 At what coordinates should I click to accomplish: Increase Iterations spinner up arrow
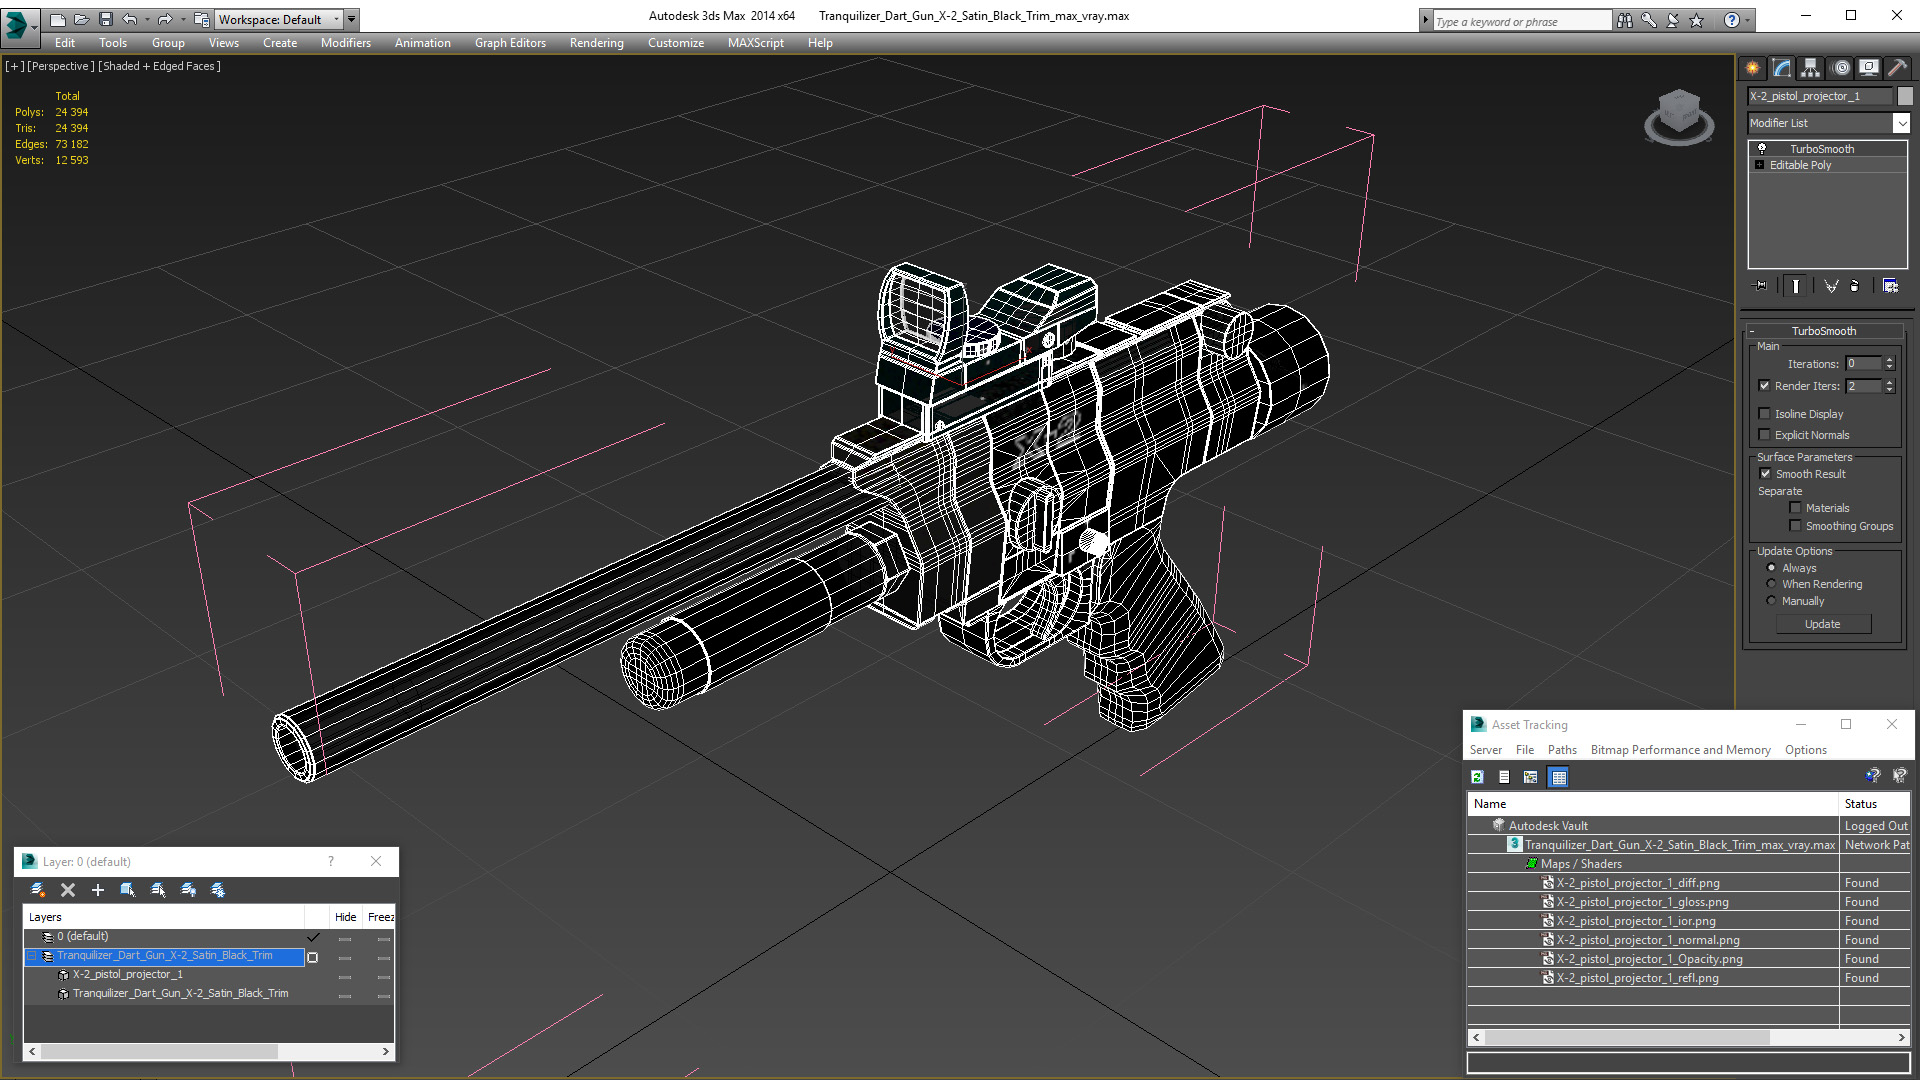[1889, 360]
